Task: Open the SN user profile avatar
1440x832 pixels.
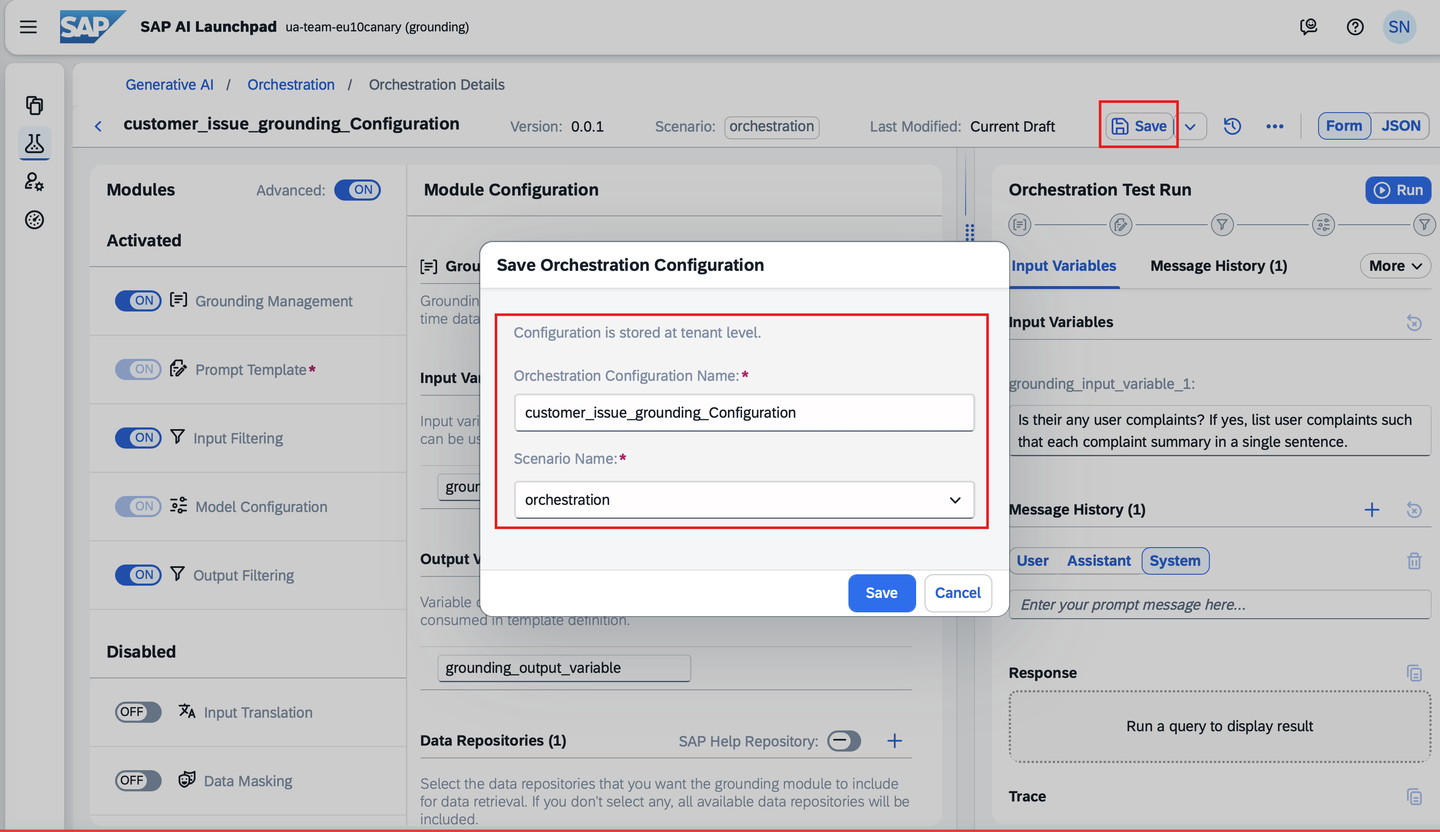Action: 1399,27
